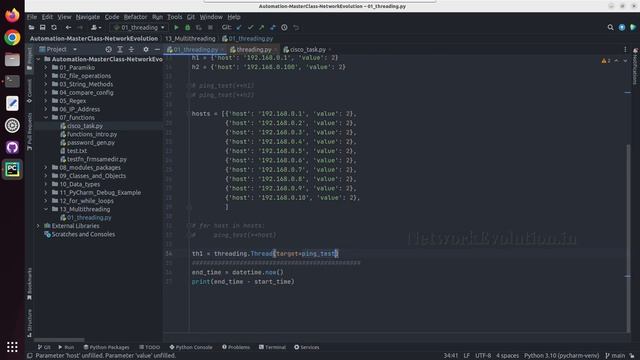Toggle the Commit tool window stripe button
The image size is (640, 360).
click(29, 91)
